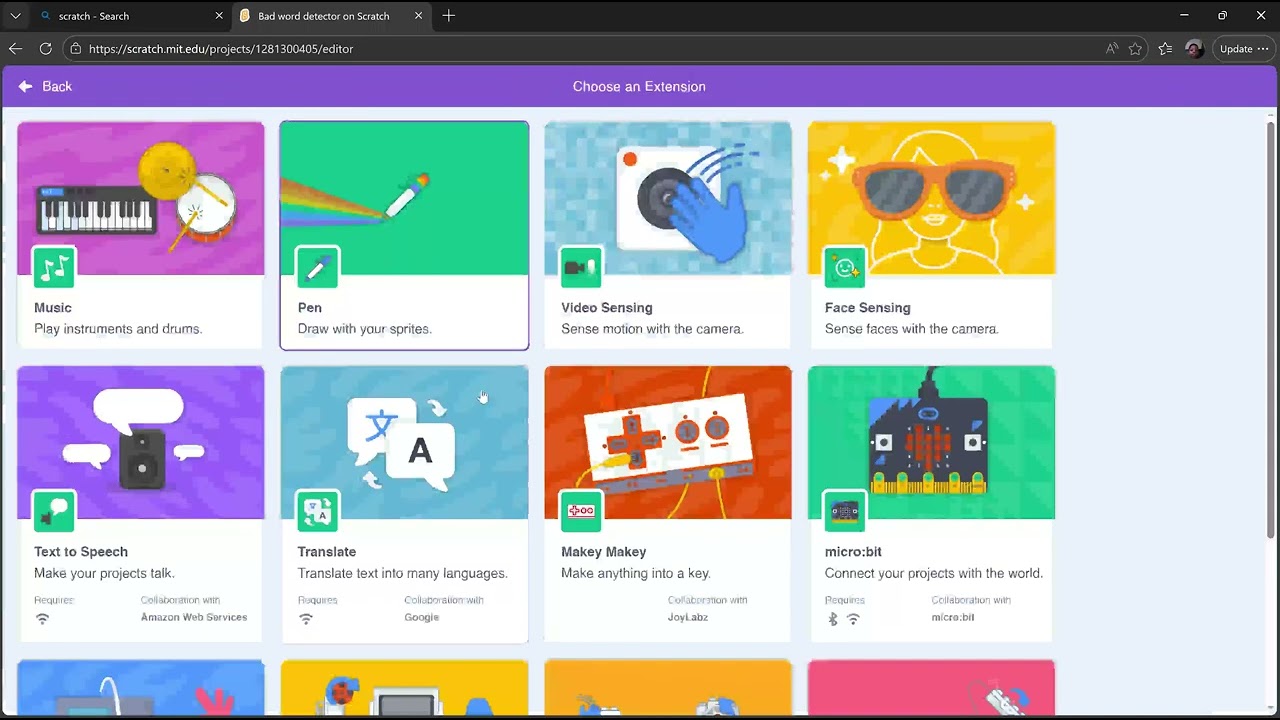Add this page to favorites star
This screenshot has height=720, width=1280.
(x=1135, y=48)
